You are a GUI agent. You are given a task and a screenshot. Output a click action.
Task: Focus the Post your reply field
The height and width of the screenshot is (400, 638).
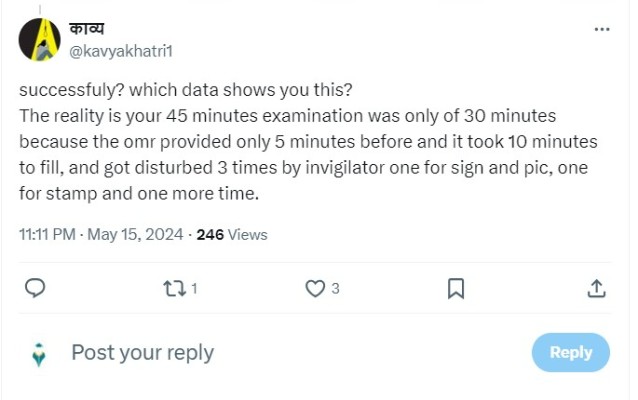pos(142,352)
